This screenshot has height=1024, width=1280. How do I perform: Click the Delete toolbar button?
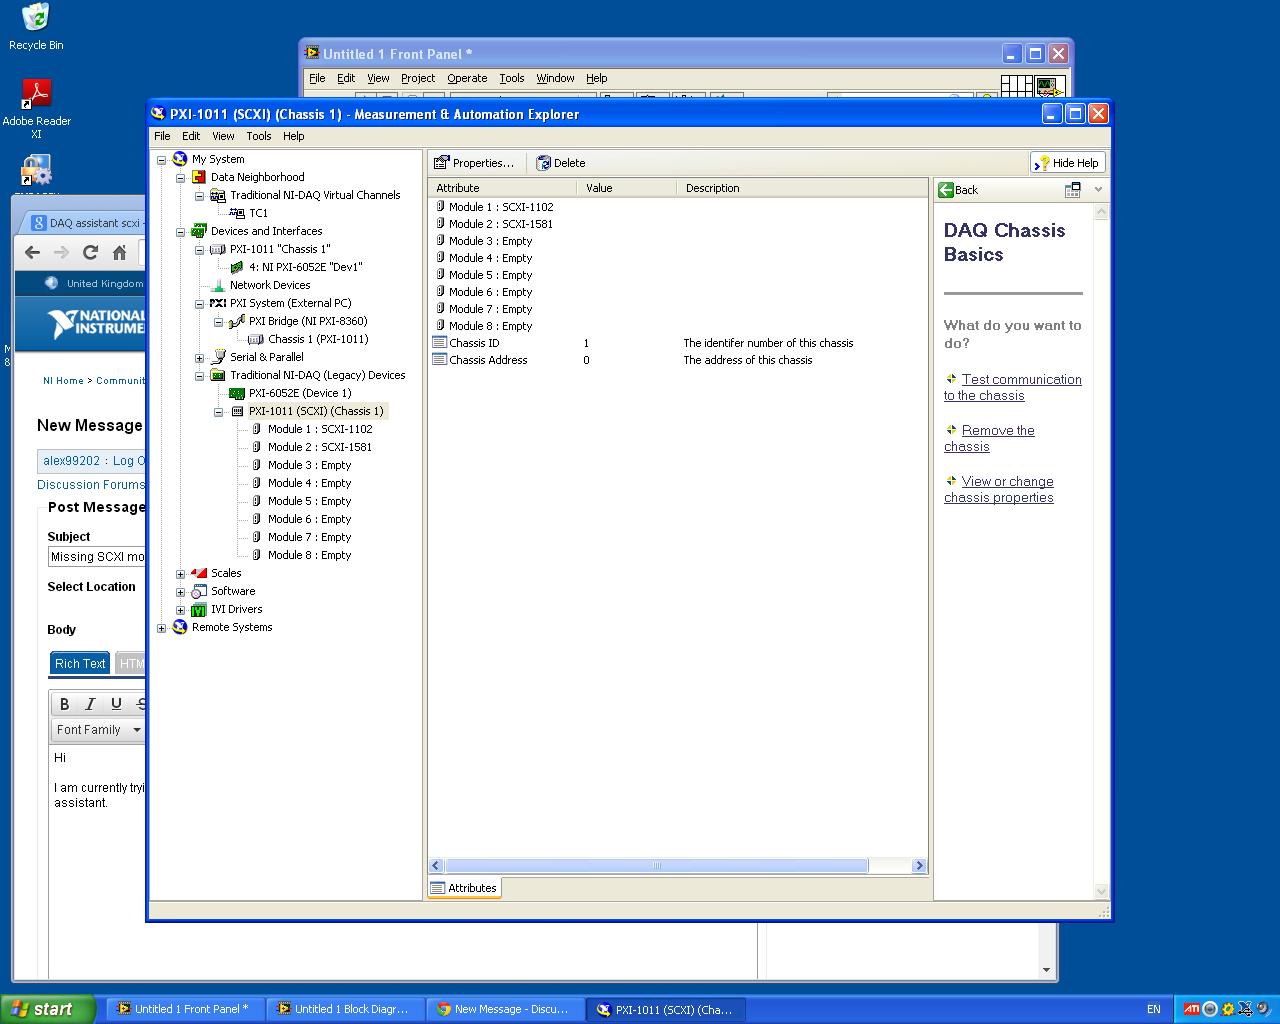[561, 163]
